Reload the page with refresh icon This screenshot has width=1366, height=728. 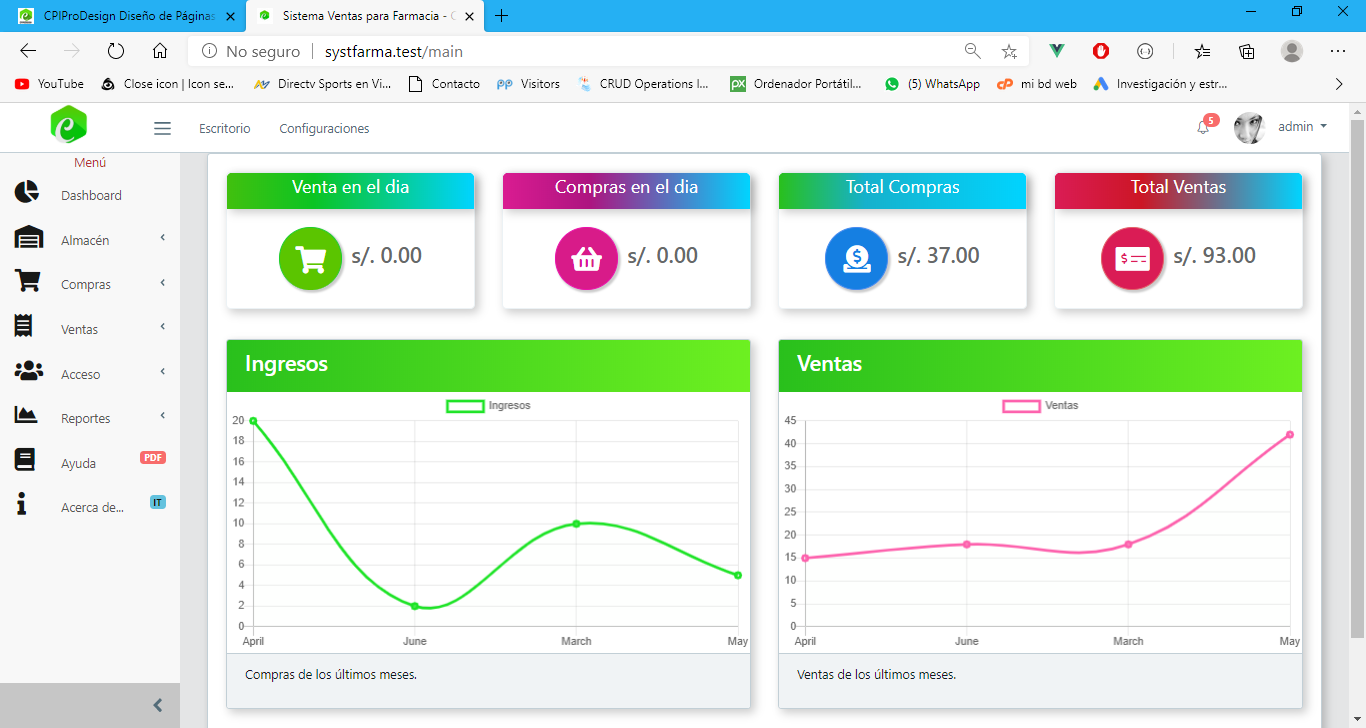116,51
